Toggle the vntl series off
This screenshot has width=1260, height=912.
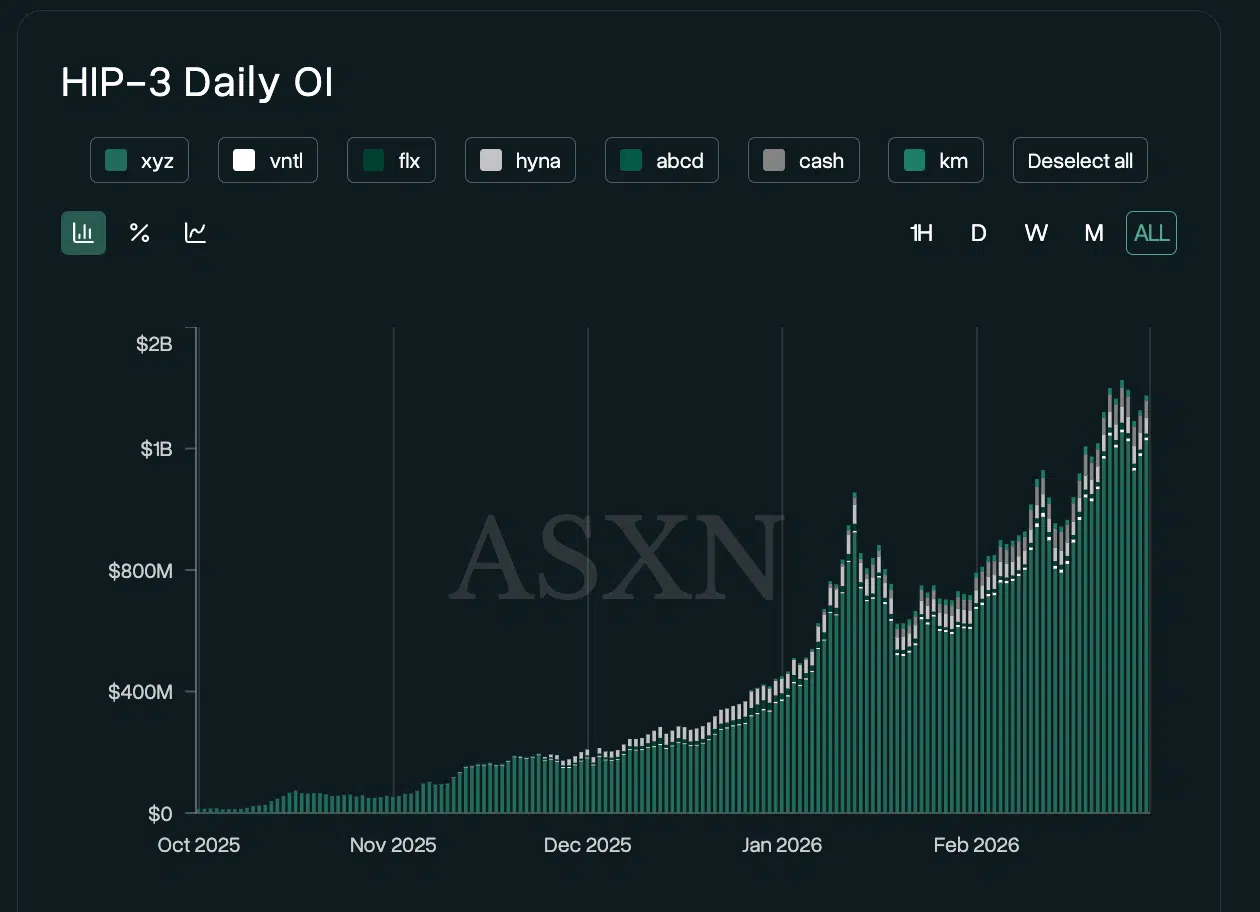click(268, 159)
